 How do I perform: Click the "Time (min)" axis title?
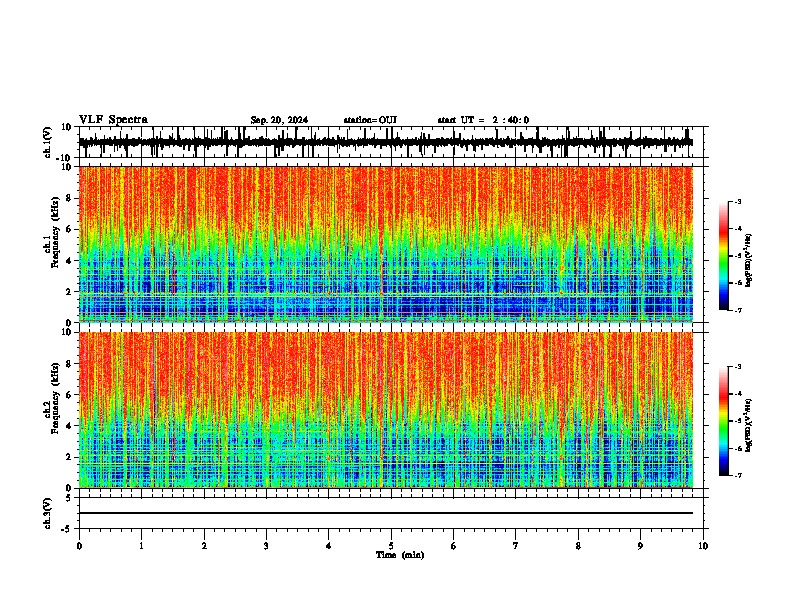[400, 555]
